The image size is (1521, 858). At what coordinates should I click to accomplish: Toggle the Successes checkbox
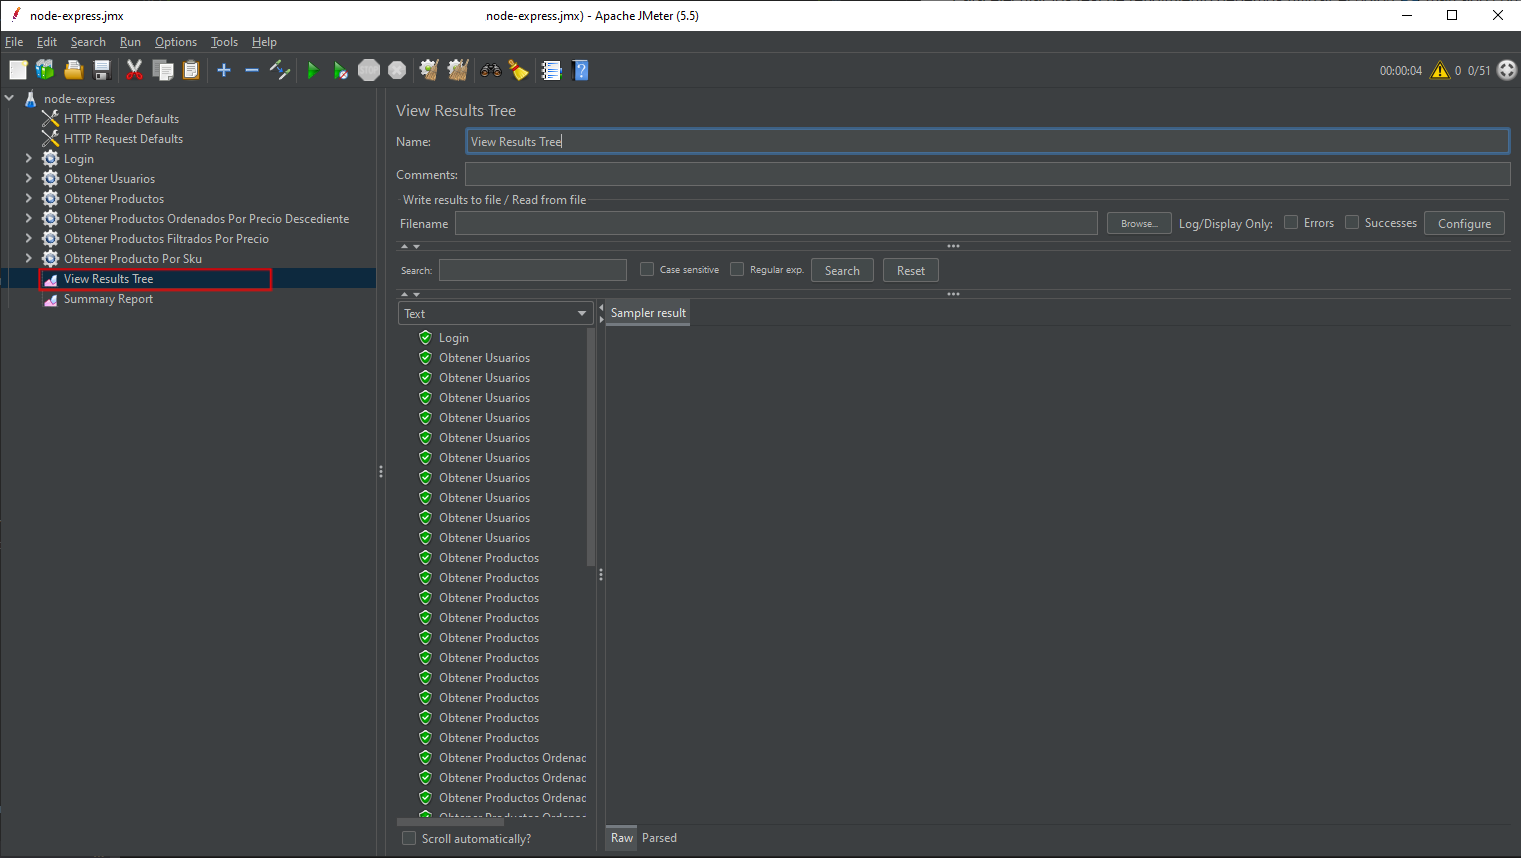coord(1352,222)
